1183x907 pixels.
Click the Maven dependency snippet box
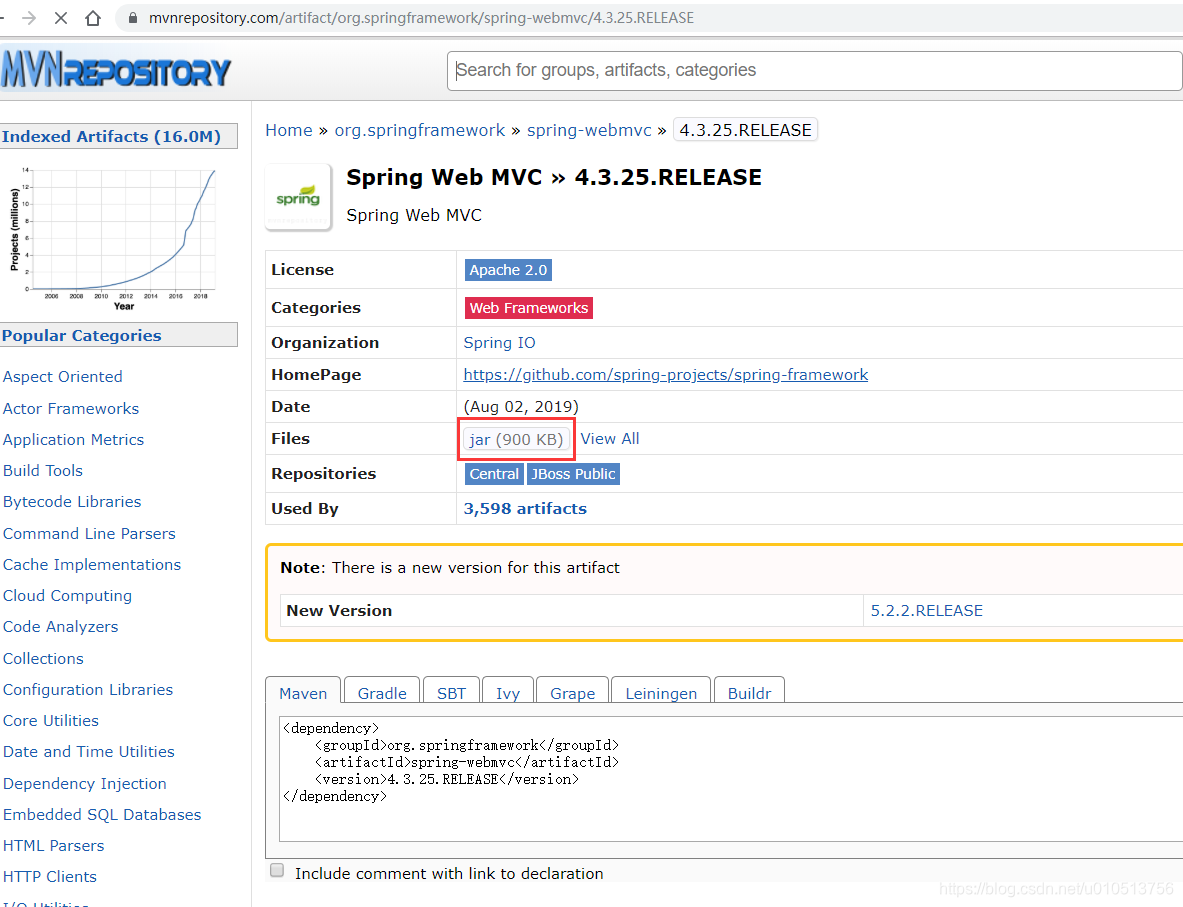(x=730, y=779)
